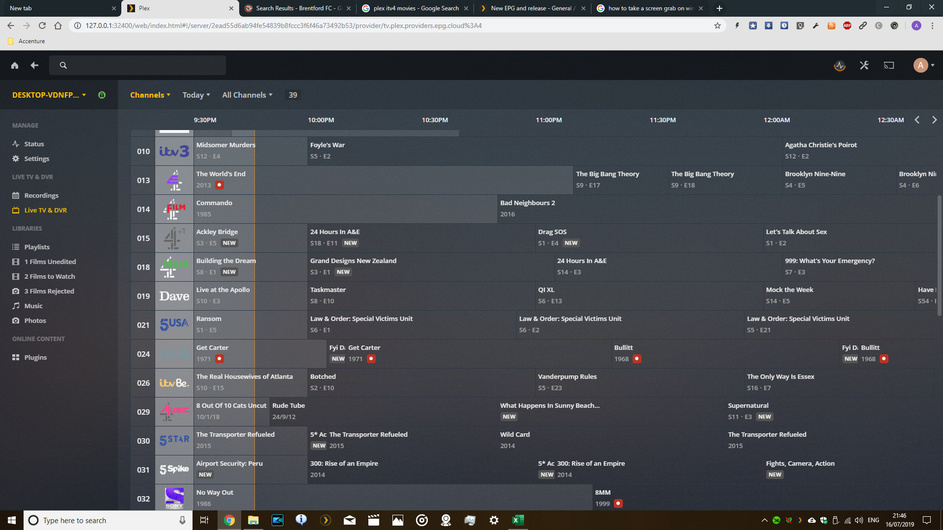943x530 pixels.
Task: Select the 5Spike channel logo
Action: click(174, 470)
